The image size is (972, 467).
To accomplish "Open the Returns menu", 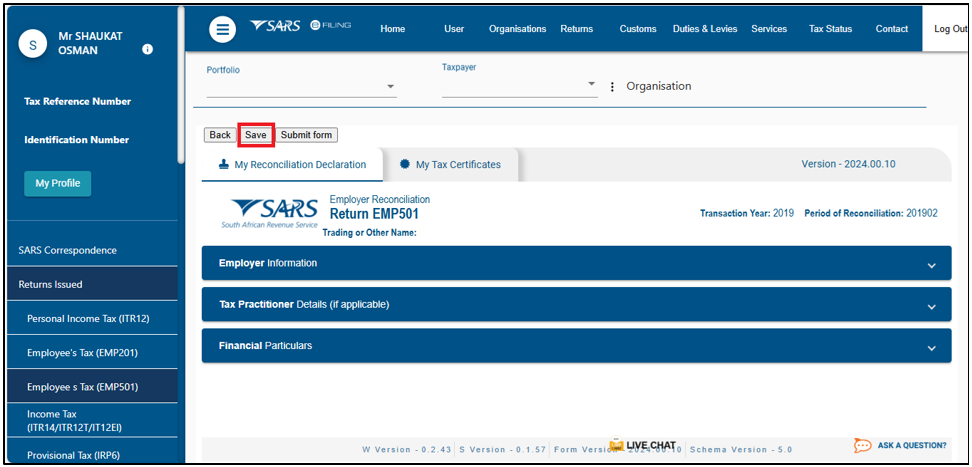I will (577, 29).
